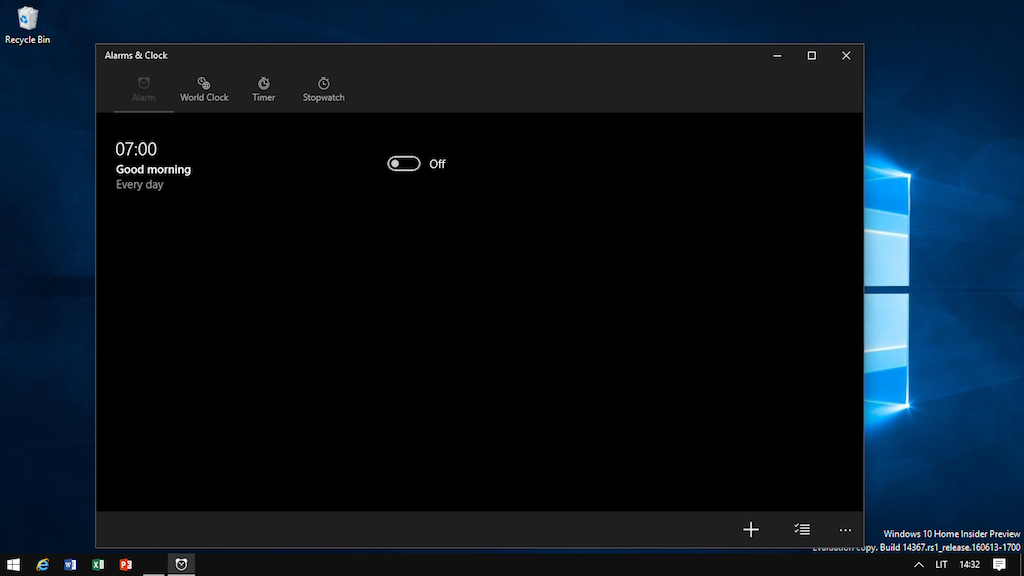The width and height of the screenshot is (1024, 576).
Task: Open the Windows Start menu
Action: [x=14, y=564]
